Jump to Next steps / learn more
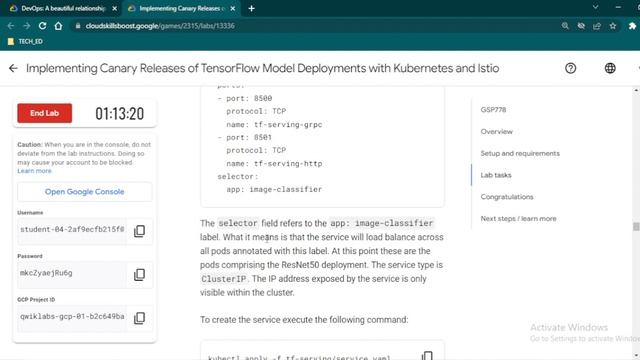The image size is (640, 360). pyautogui.click(x=518, y=218)
